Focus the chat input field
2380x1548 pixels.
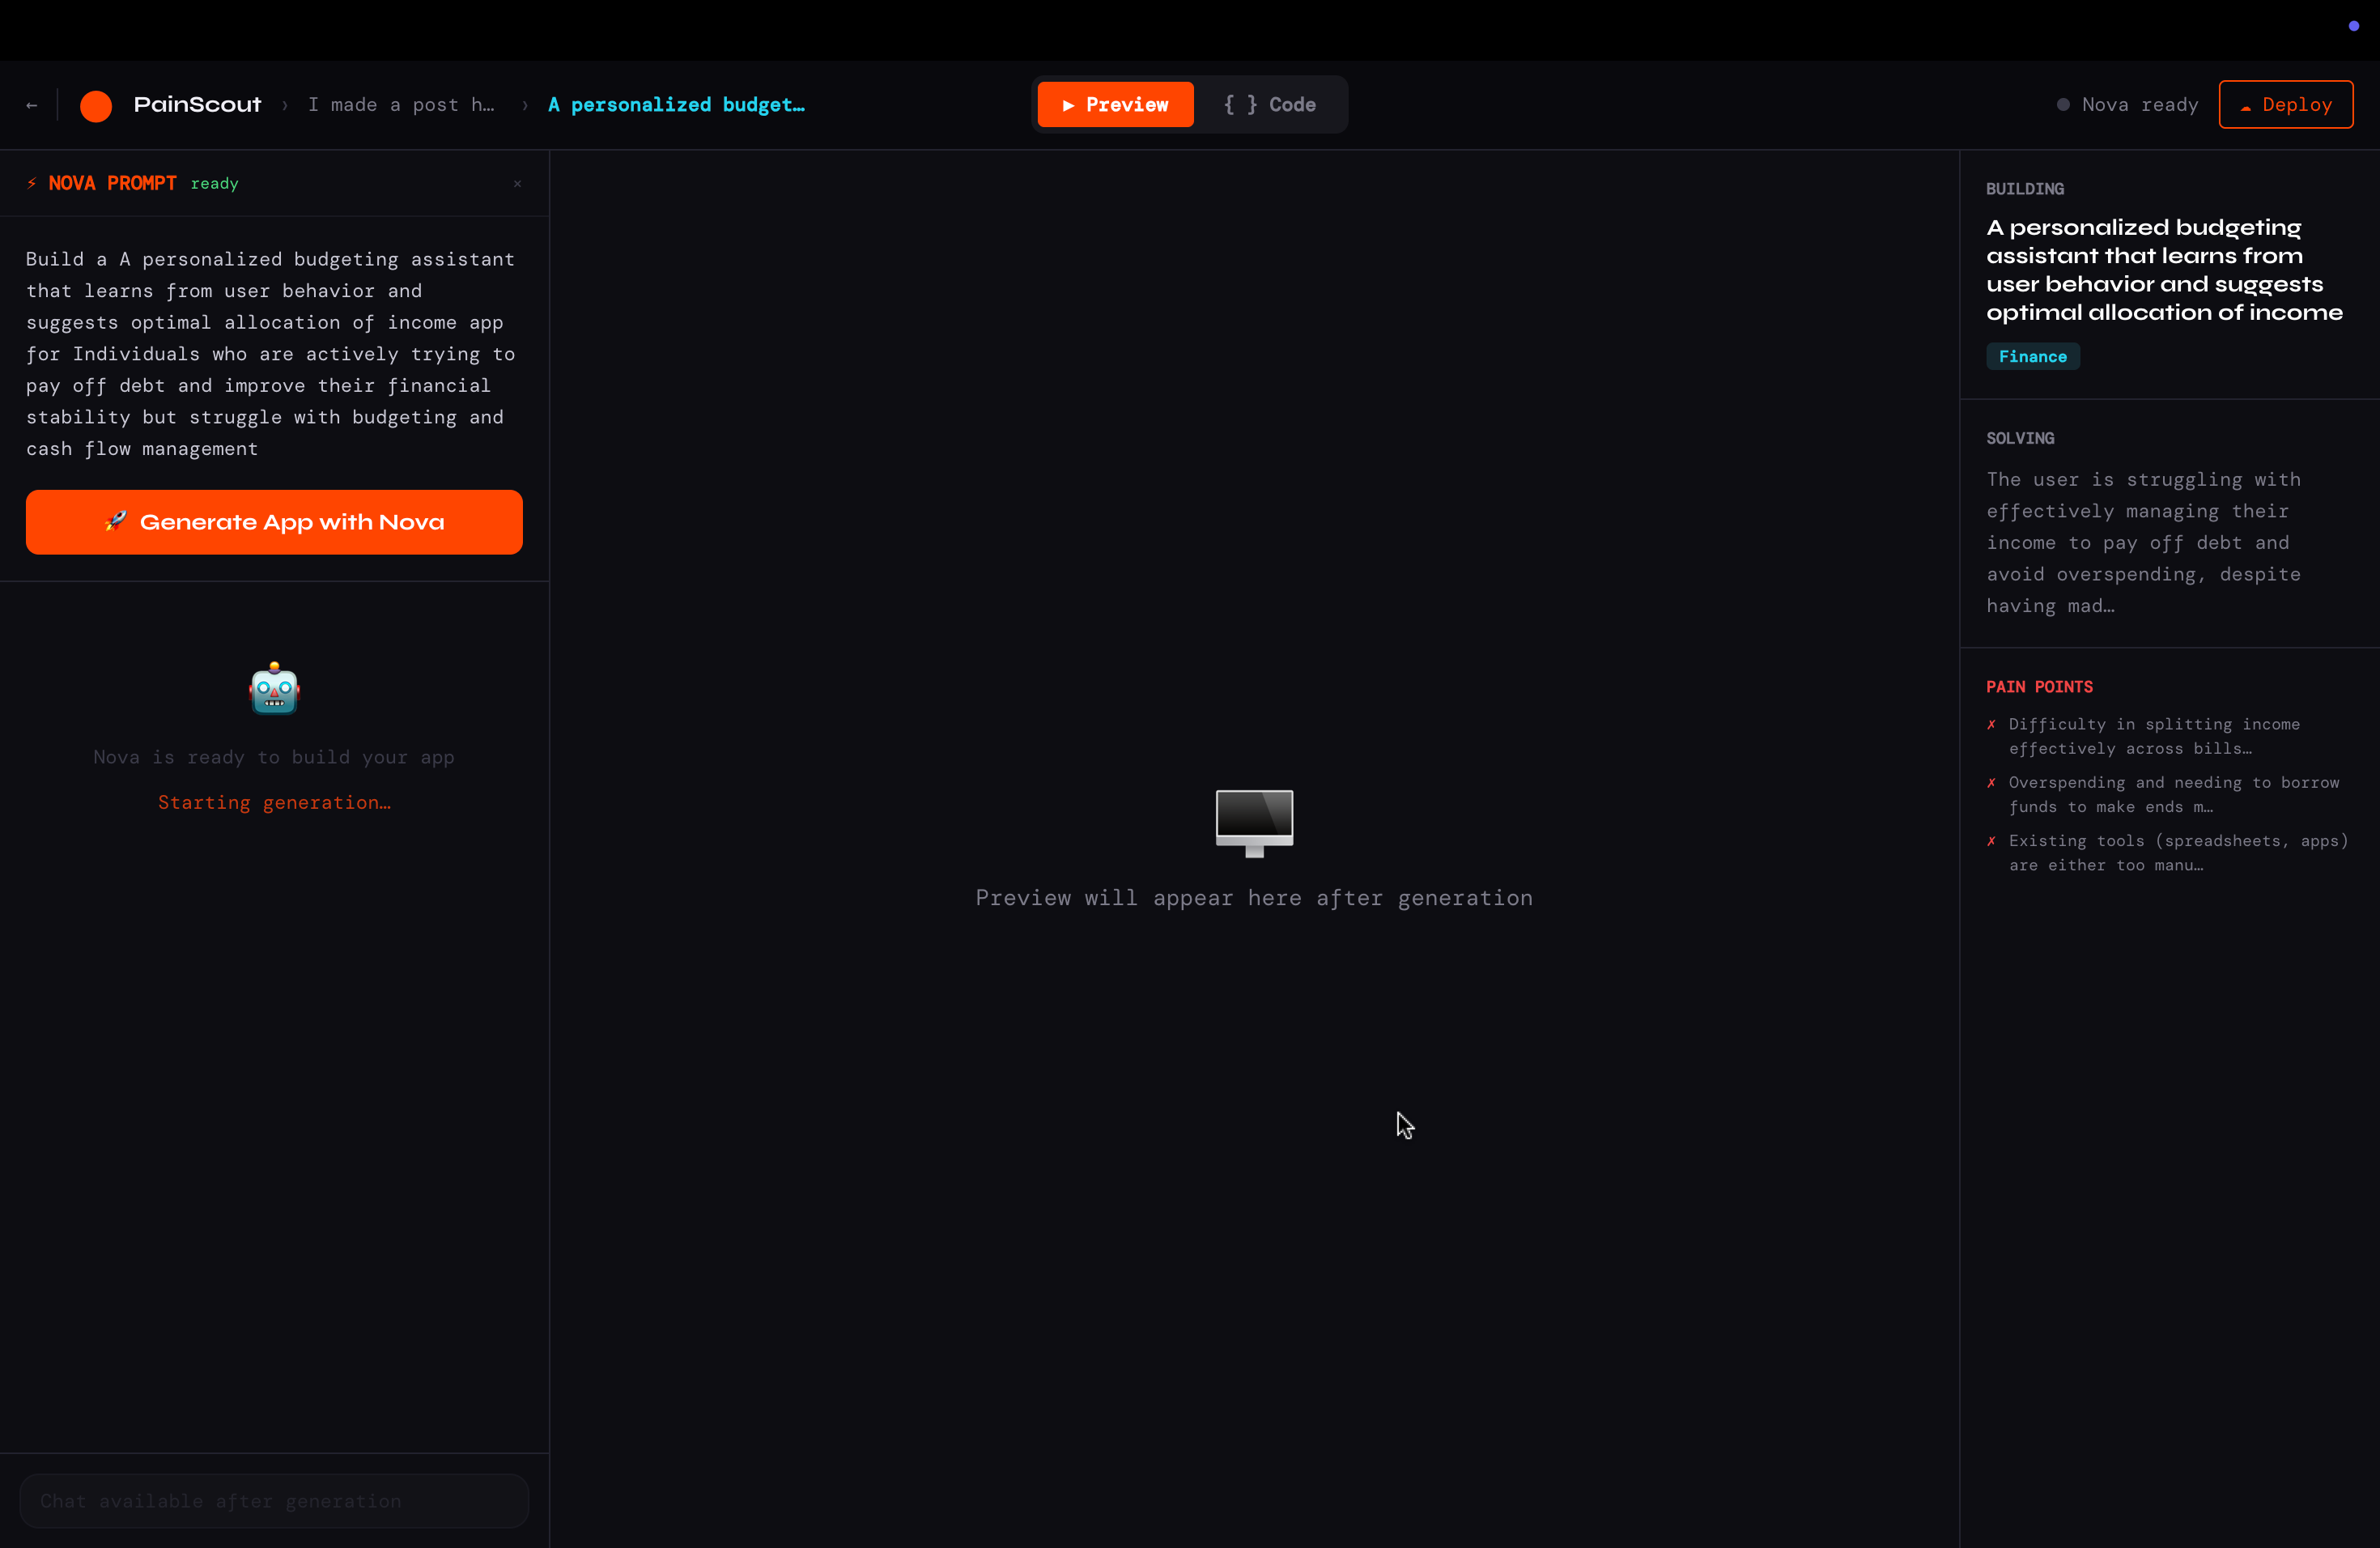tap(274, 1500)
